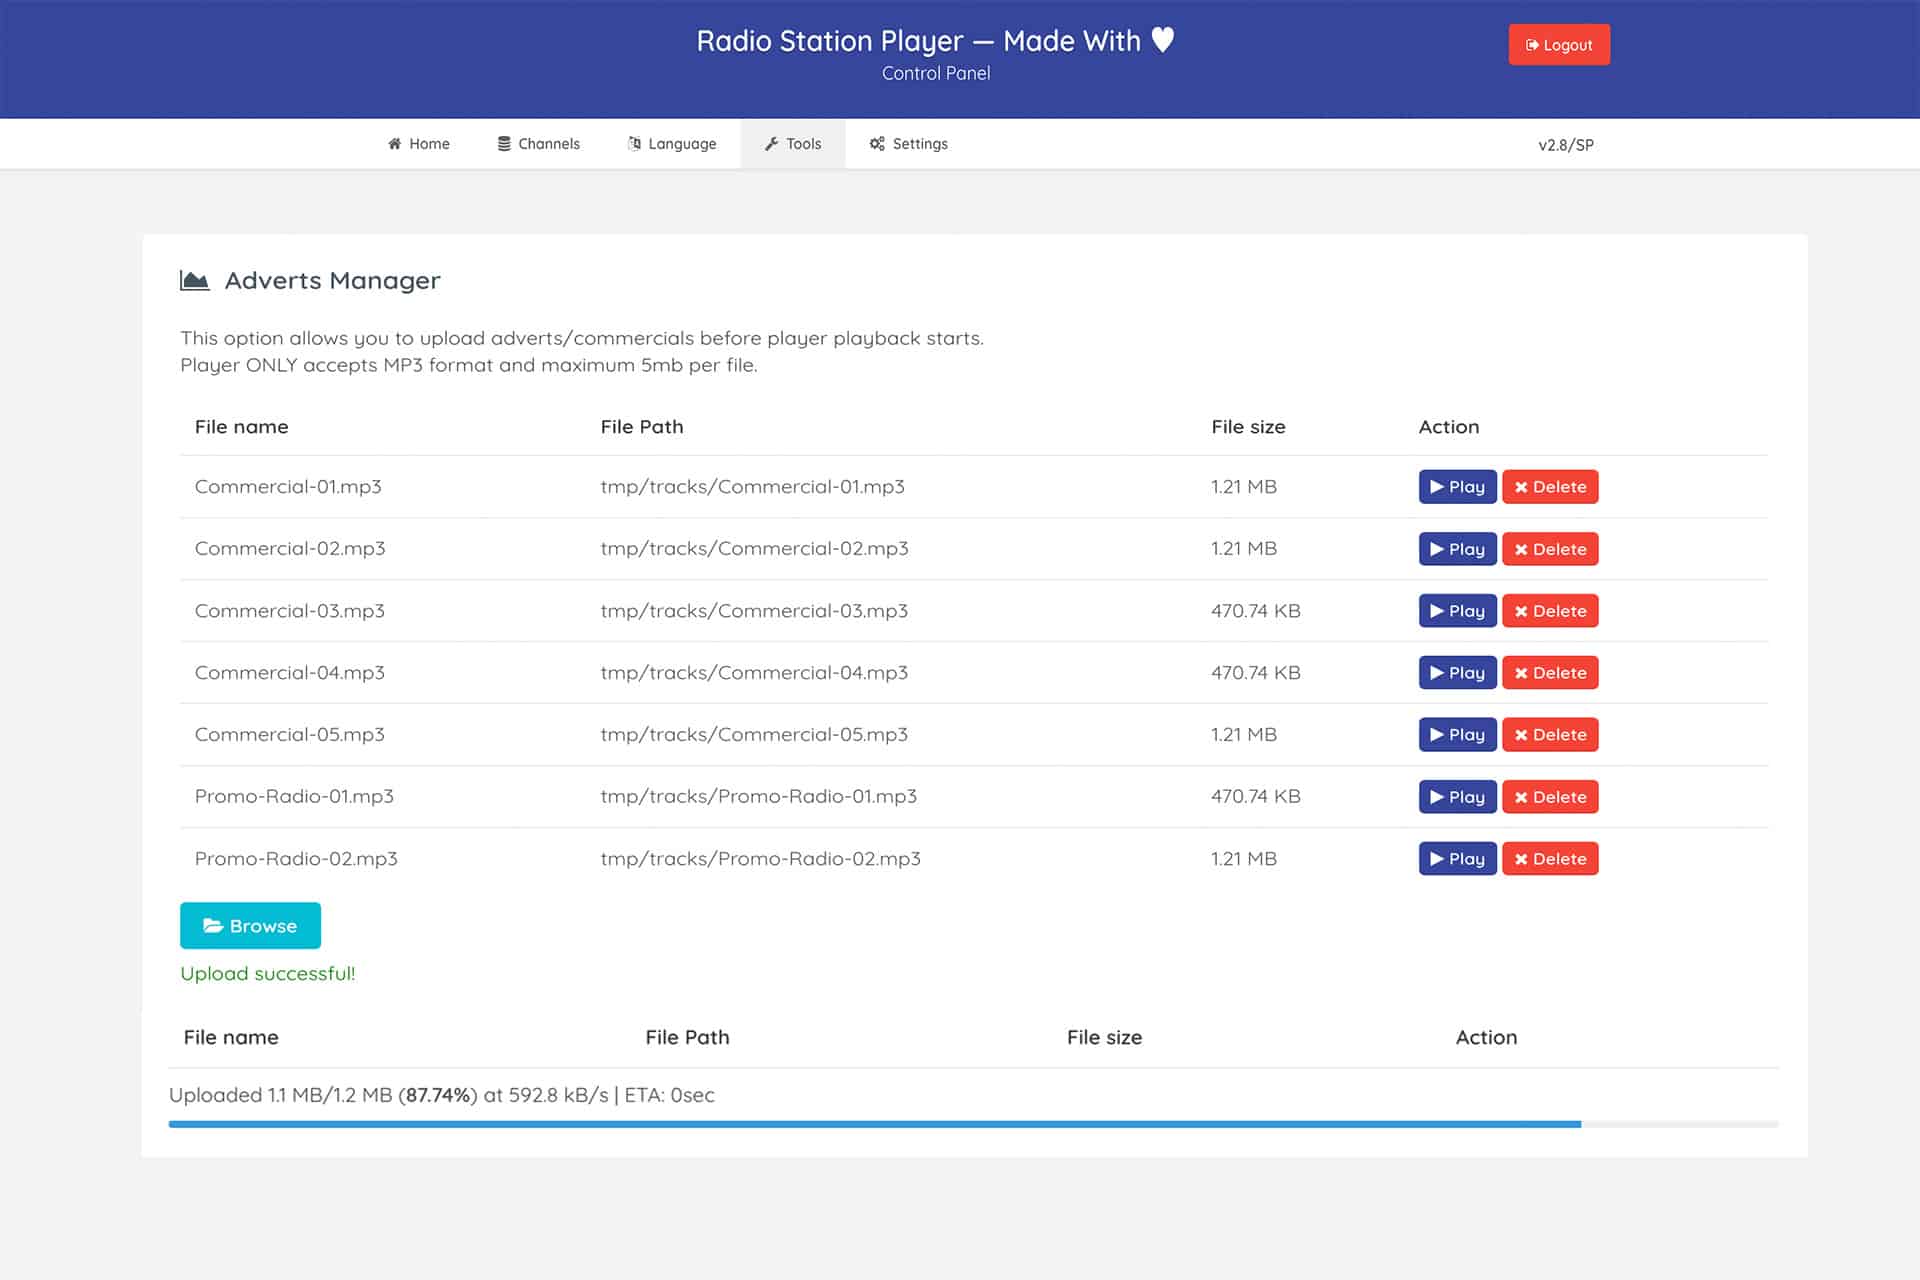Click the heart icon in header title
Image resolution: width=1920 pixels, height=1280 pixels.
click(x=1162, y=40)
